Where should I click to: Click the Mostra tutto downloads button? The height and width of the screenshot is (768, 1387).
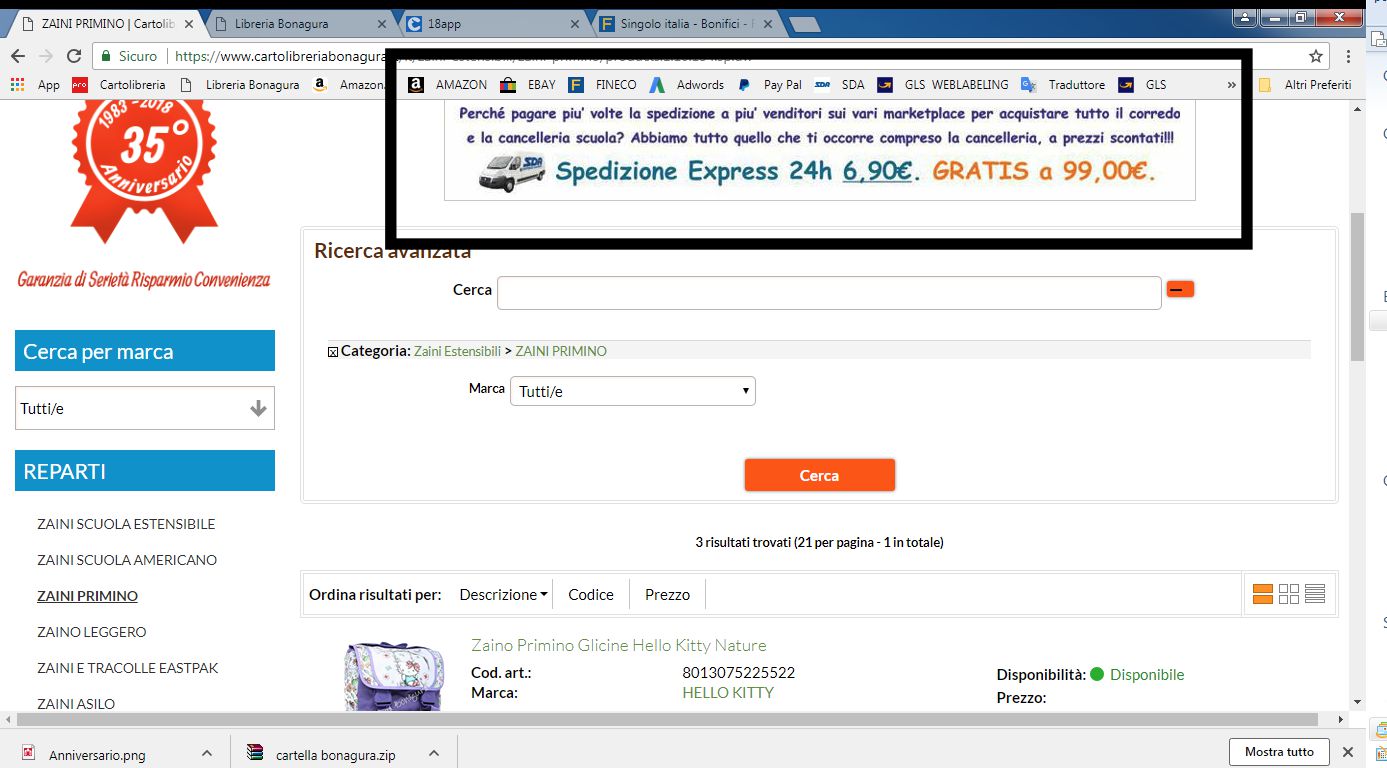tap(1279, 752)
